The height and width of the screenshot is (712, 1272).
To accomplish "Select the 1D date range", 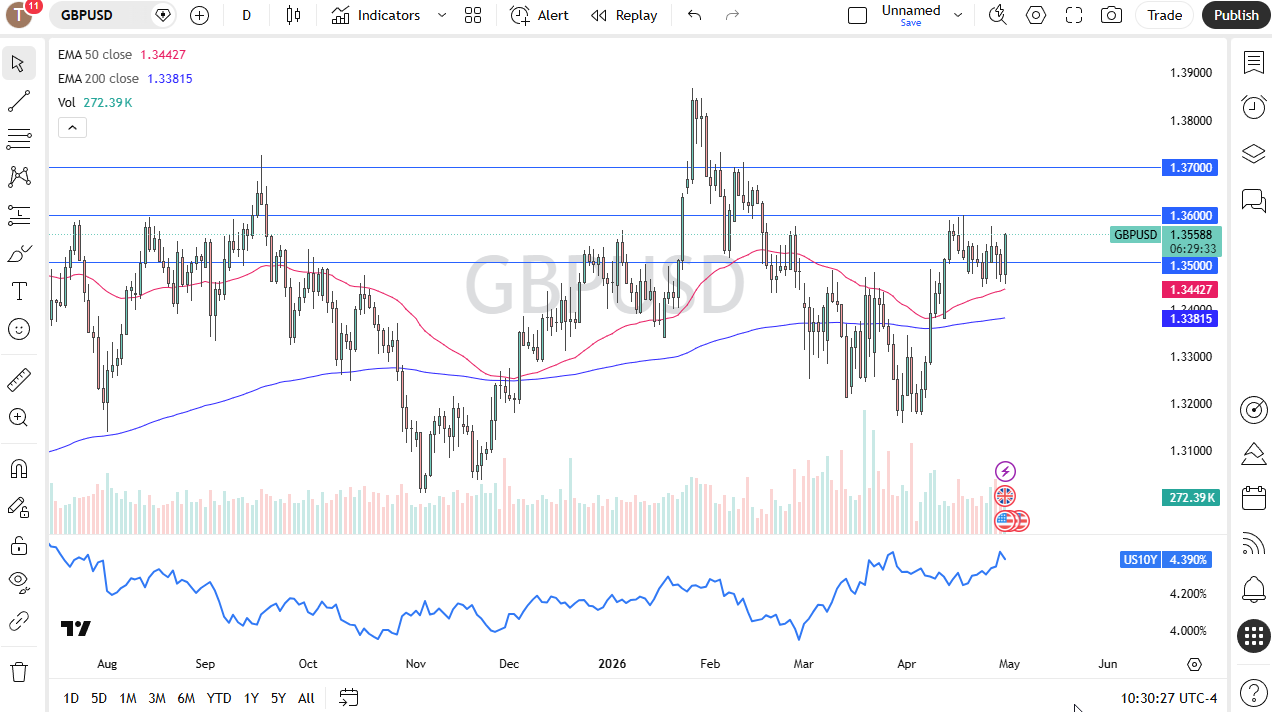I will click(71, 698).
